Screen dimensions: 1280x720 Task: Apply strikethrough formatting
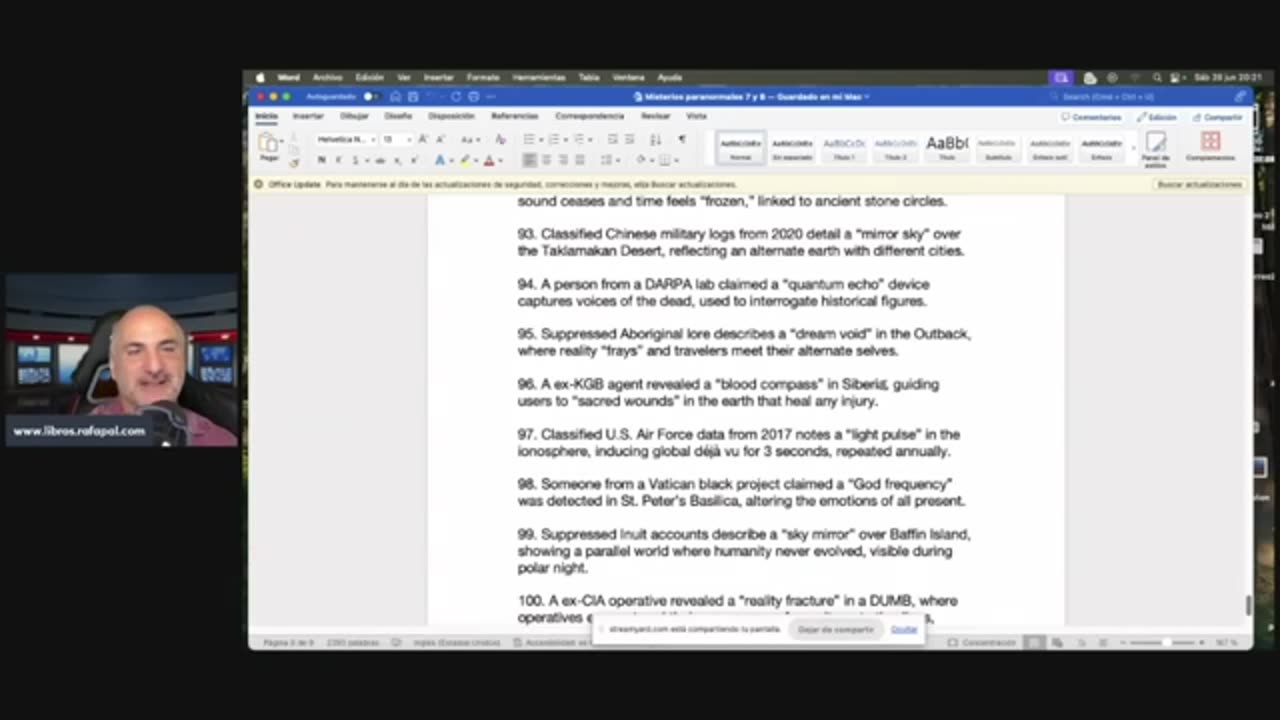point(380,160)
